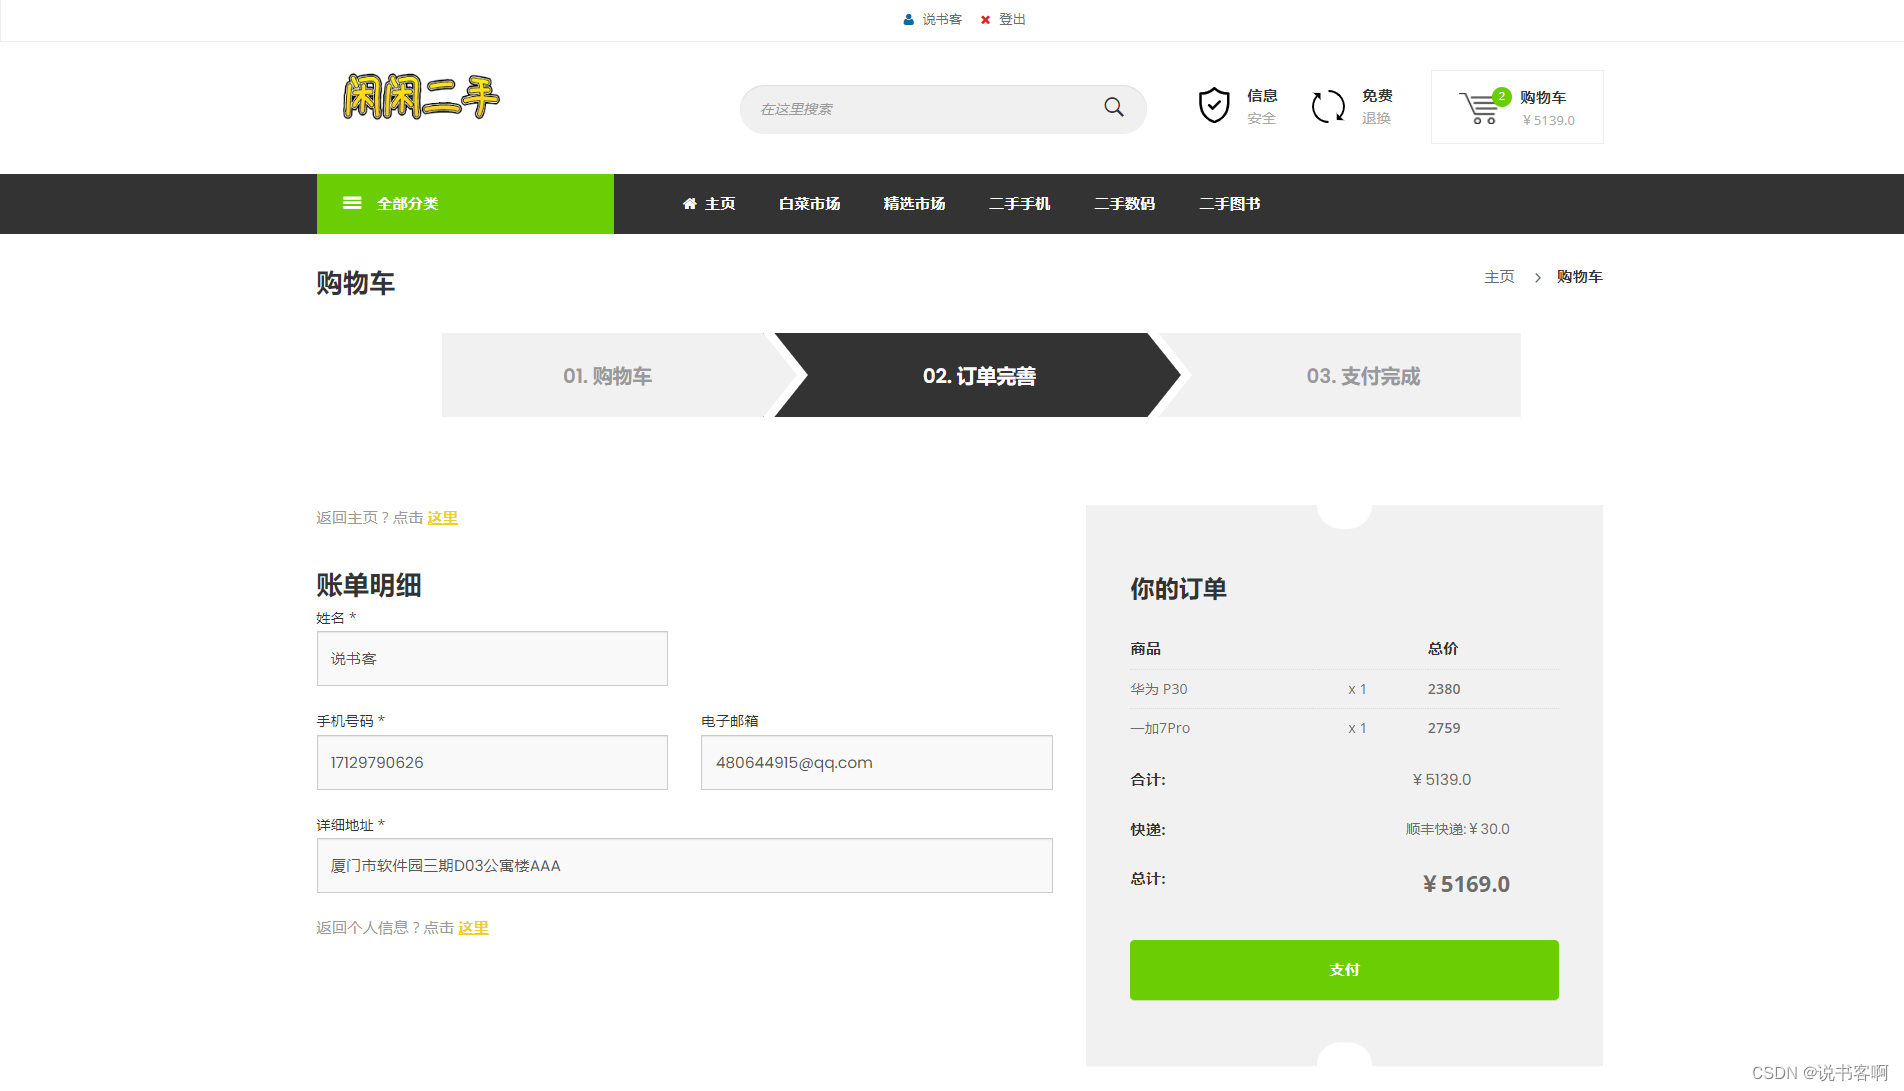Screen dimensions: 1904x1091
Task: Click the 一加7Pro order item
Action: pyautogui.click(x=1160, y=728)
